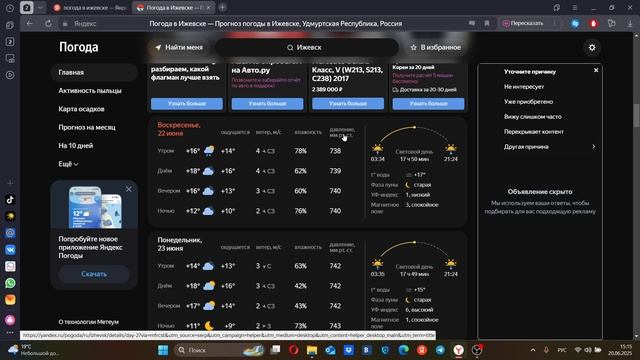Expand the Ещё menu in sidebar
This screenshot has width=640, height=360.
click(x=68, y=164)
